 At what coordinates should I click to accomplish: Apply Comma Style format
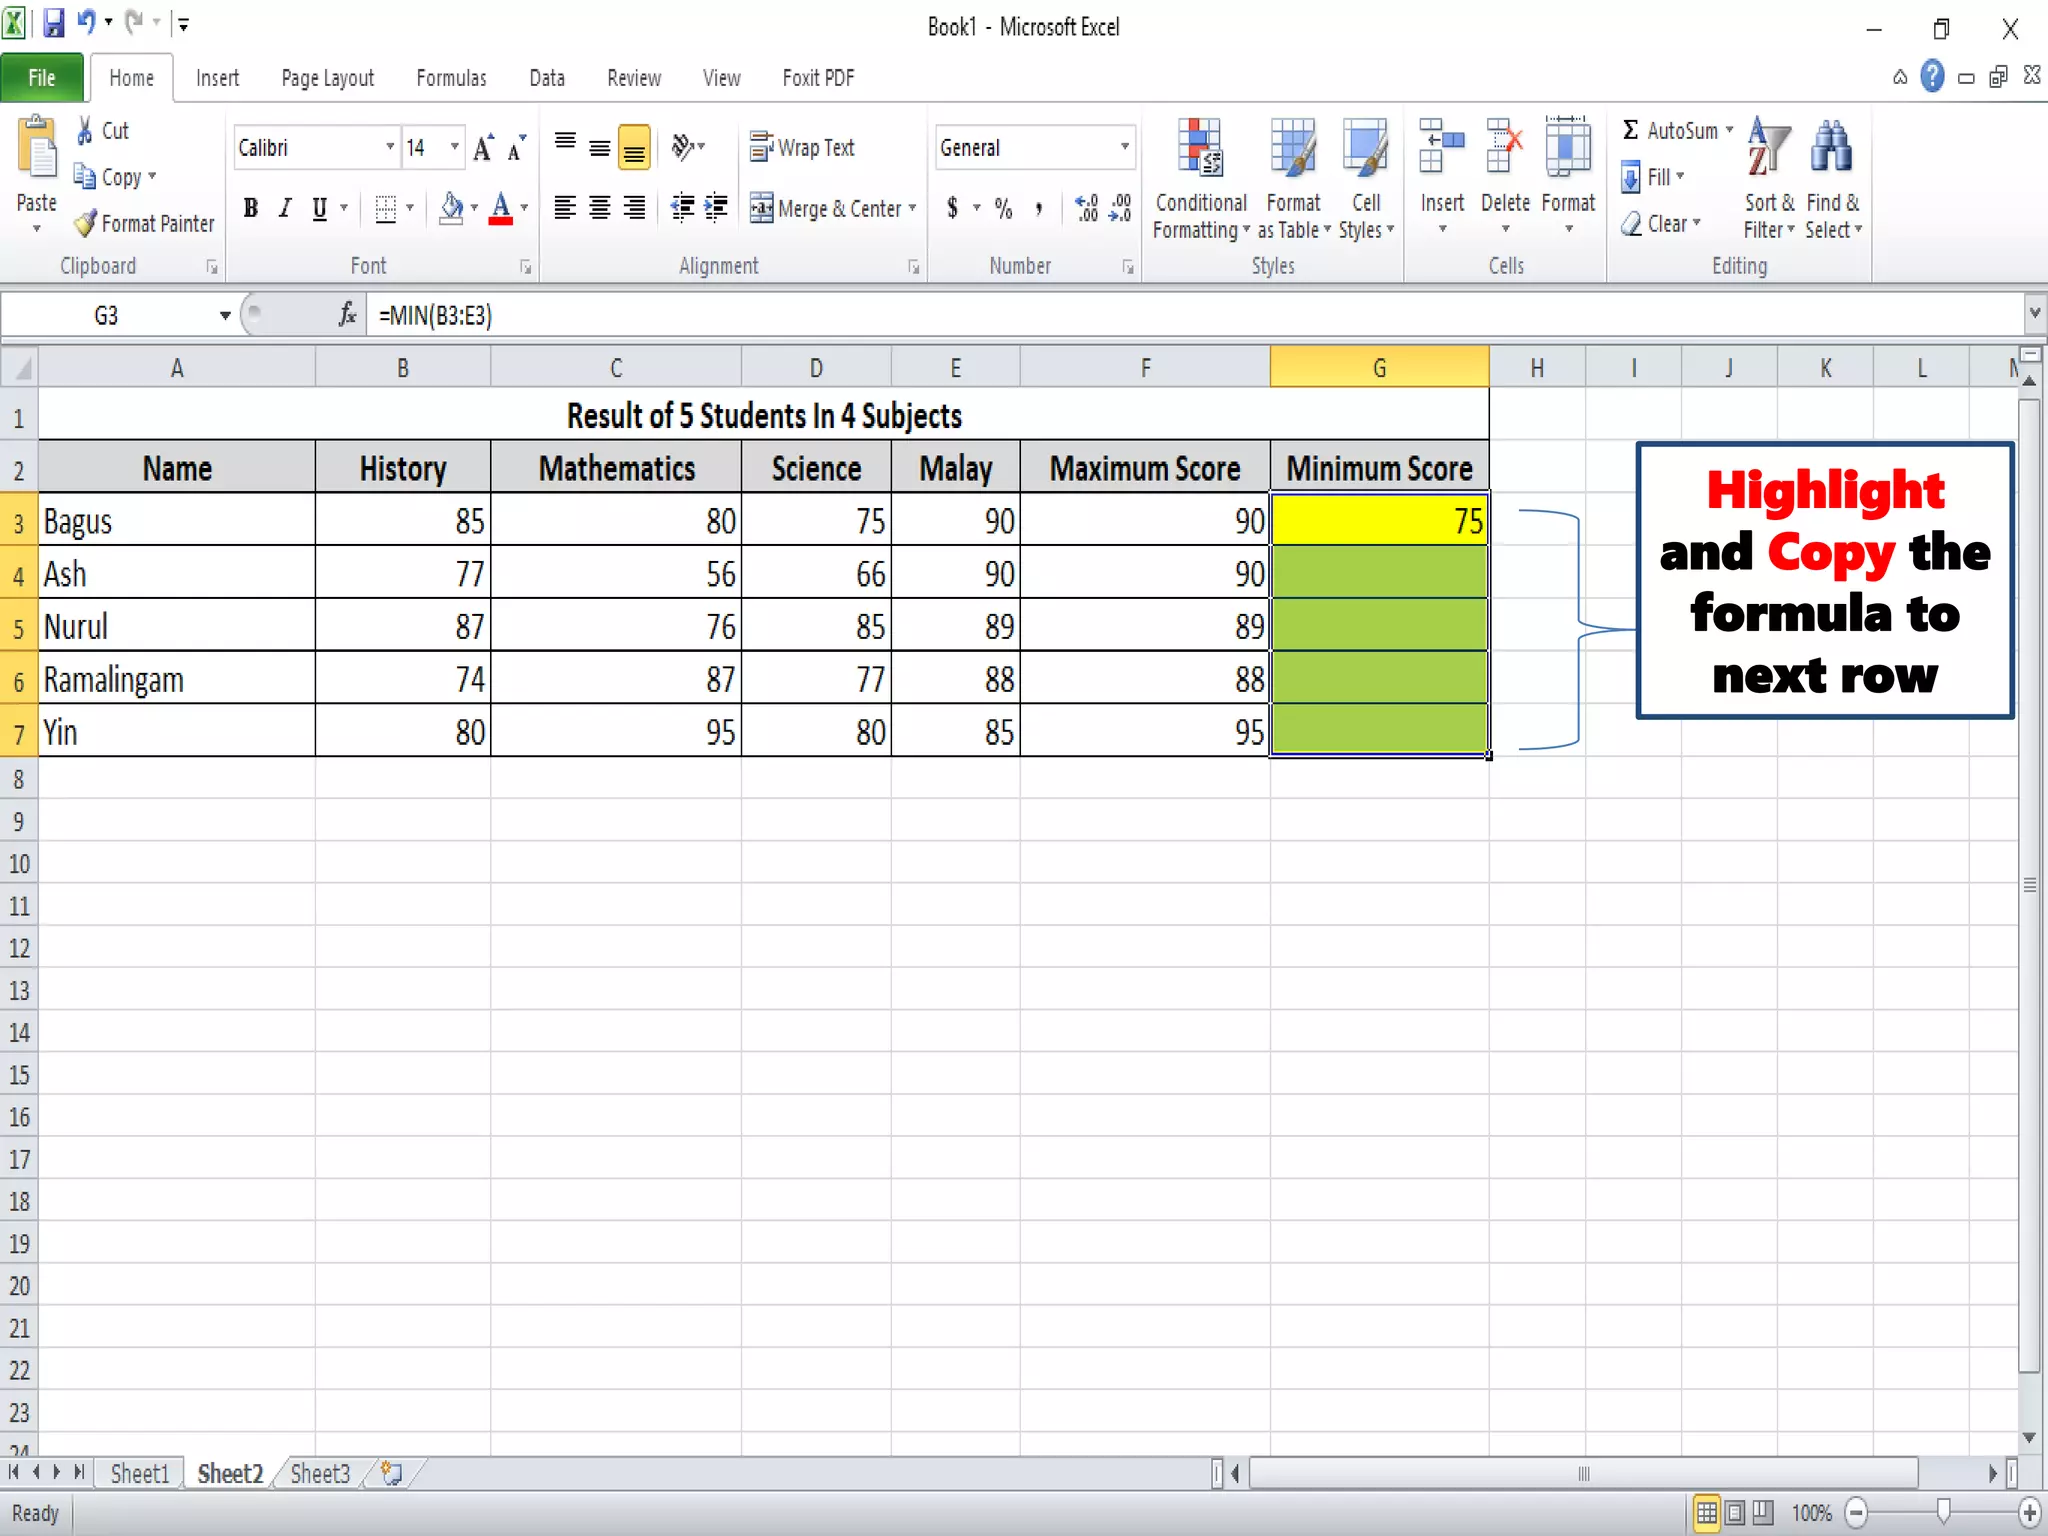click(x=1039, y=208)
